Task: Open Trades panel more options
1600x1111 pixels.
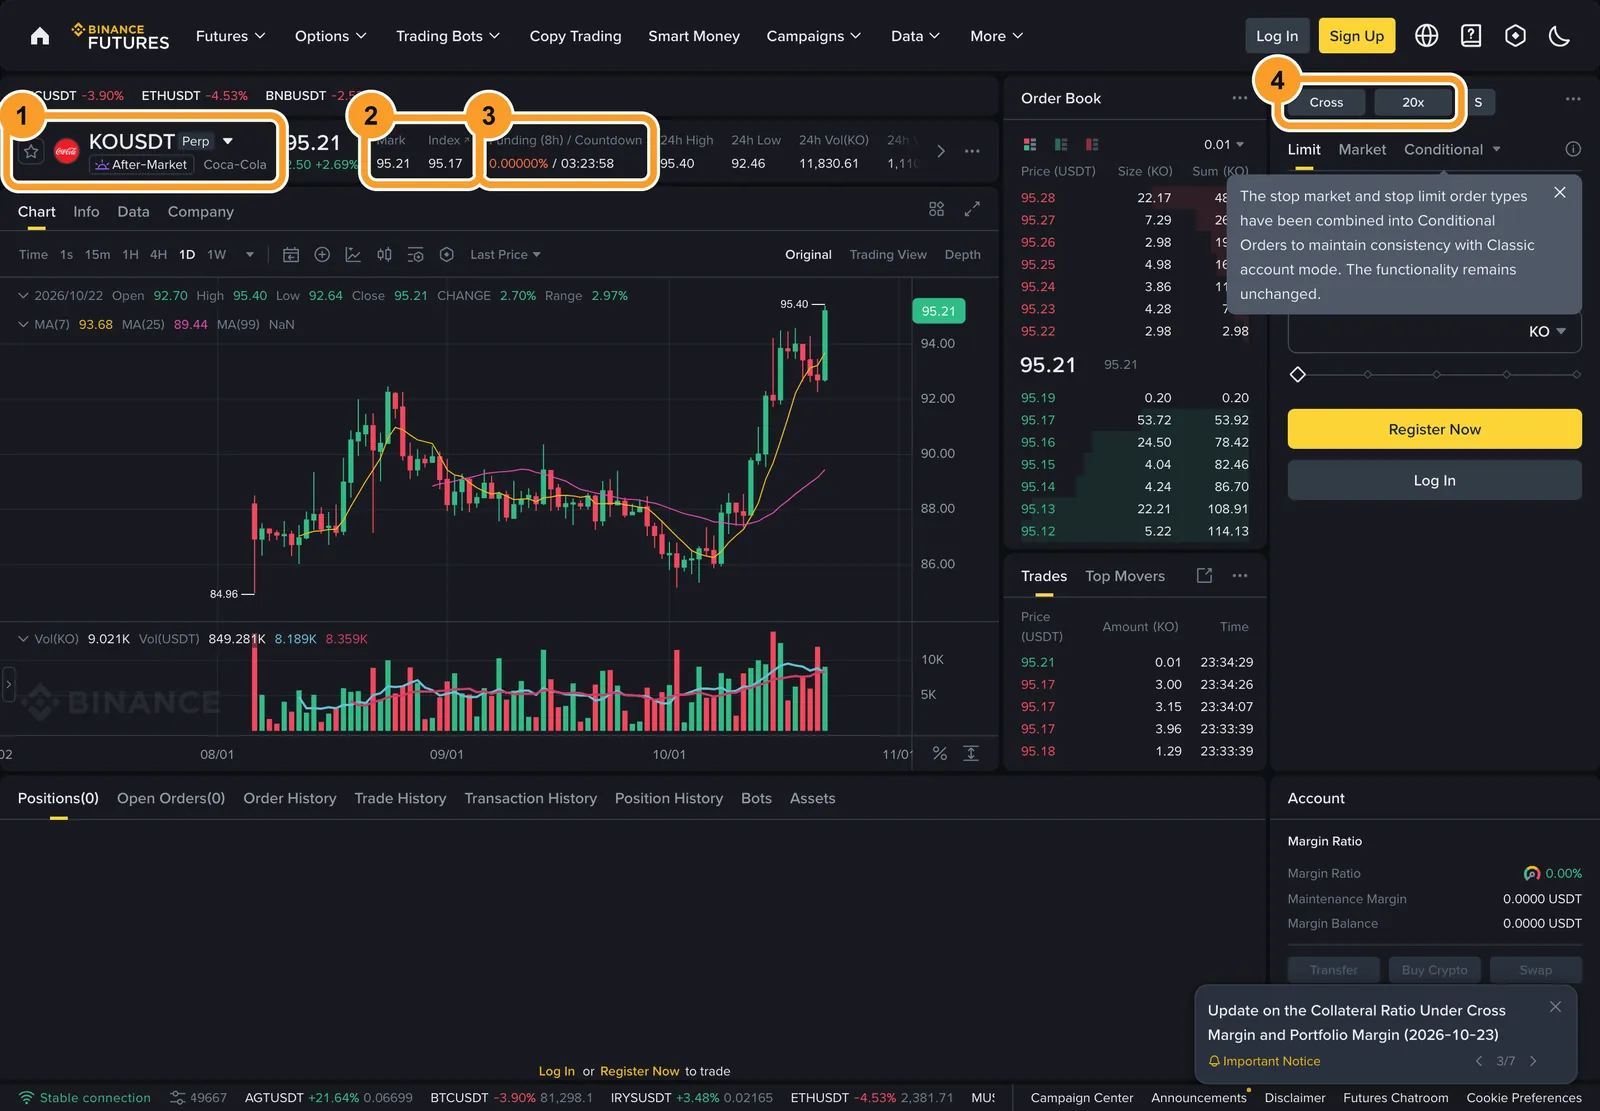Action: point(1240,576)
